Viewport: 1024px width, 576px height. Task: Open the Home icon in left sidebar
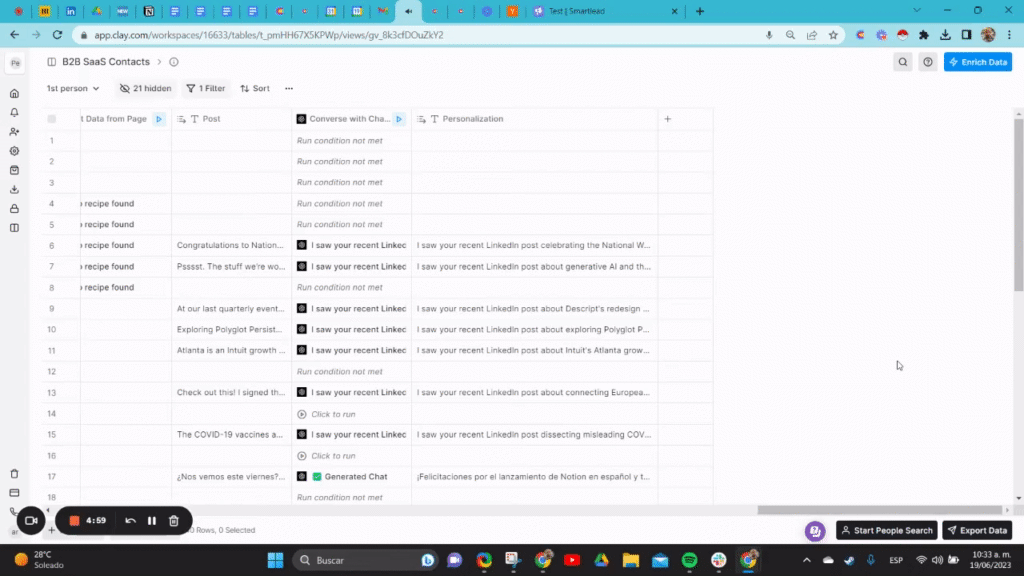[14, 93]
